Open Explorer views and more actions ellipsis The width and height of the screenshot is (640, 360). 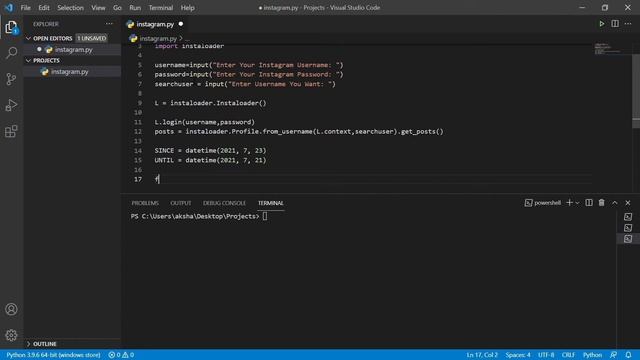[109, 24]
